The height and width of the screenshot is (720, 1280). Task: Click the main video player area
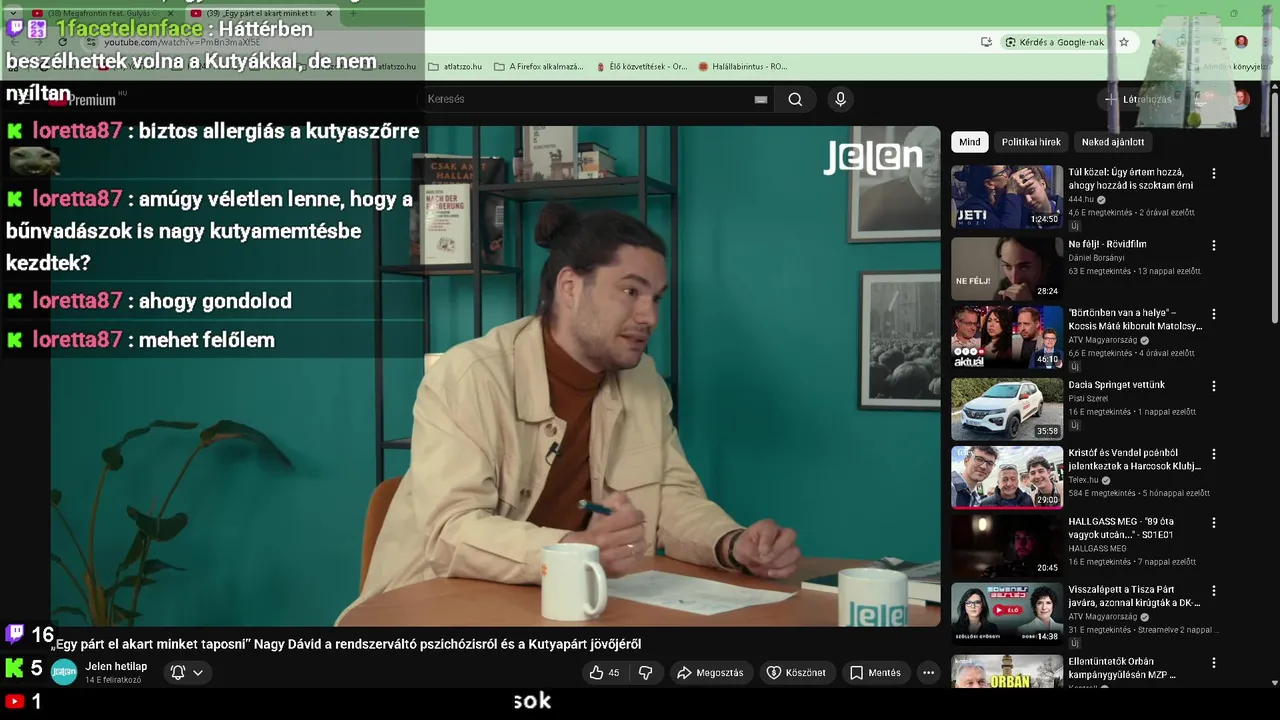tap(495, 376)
